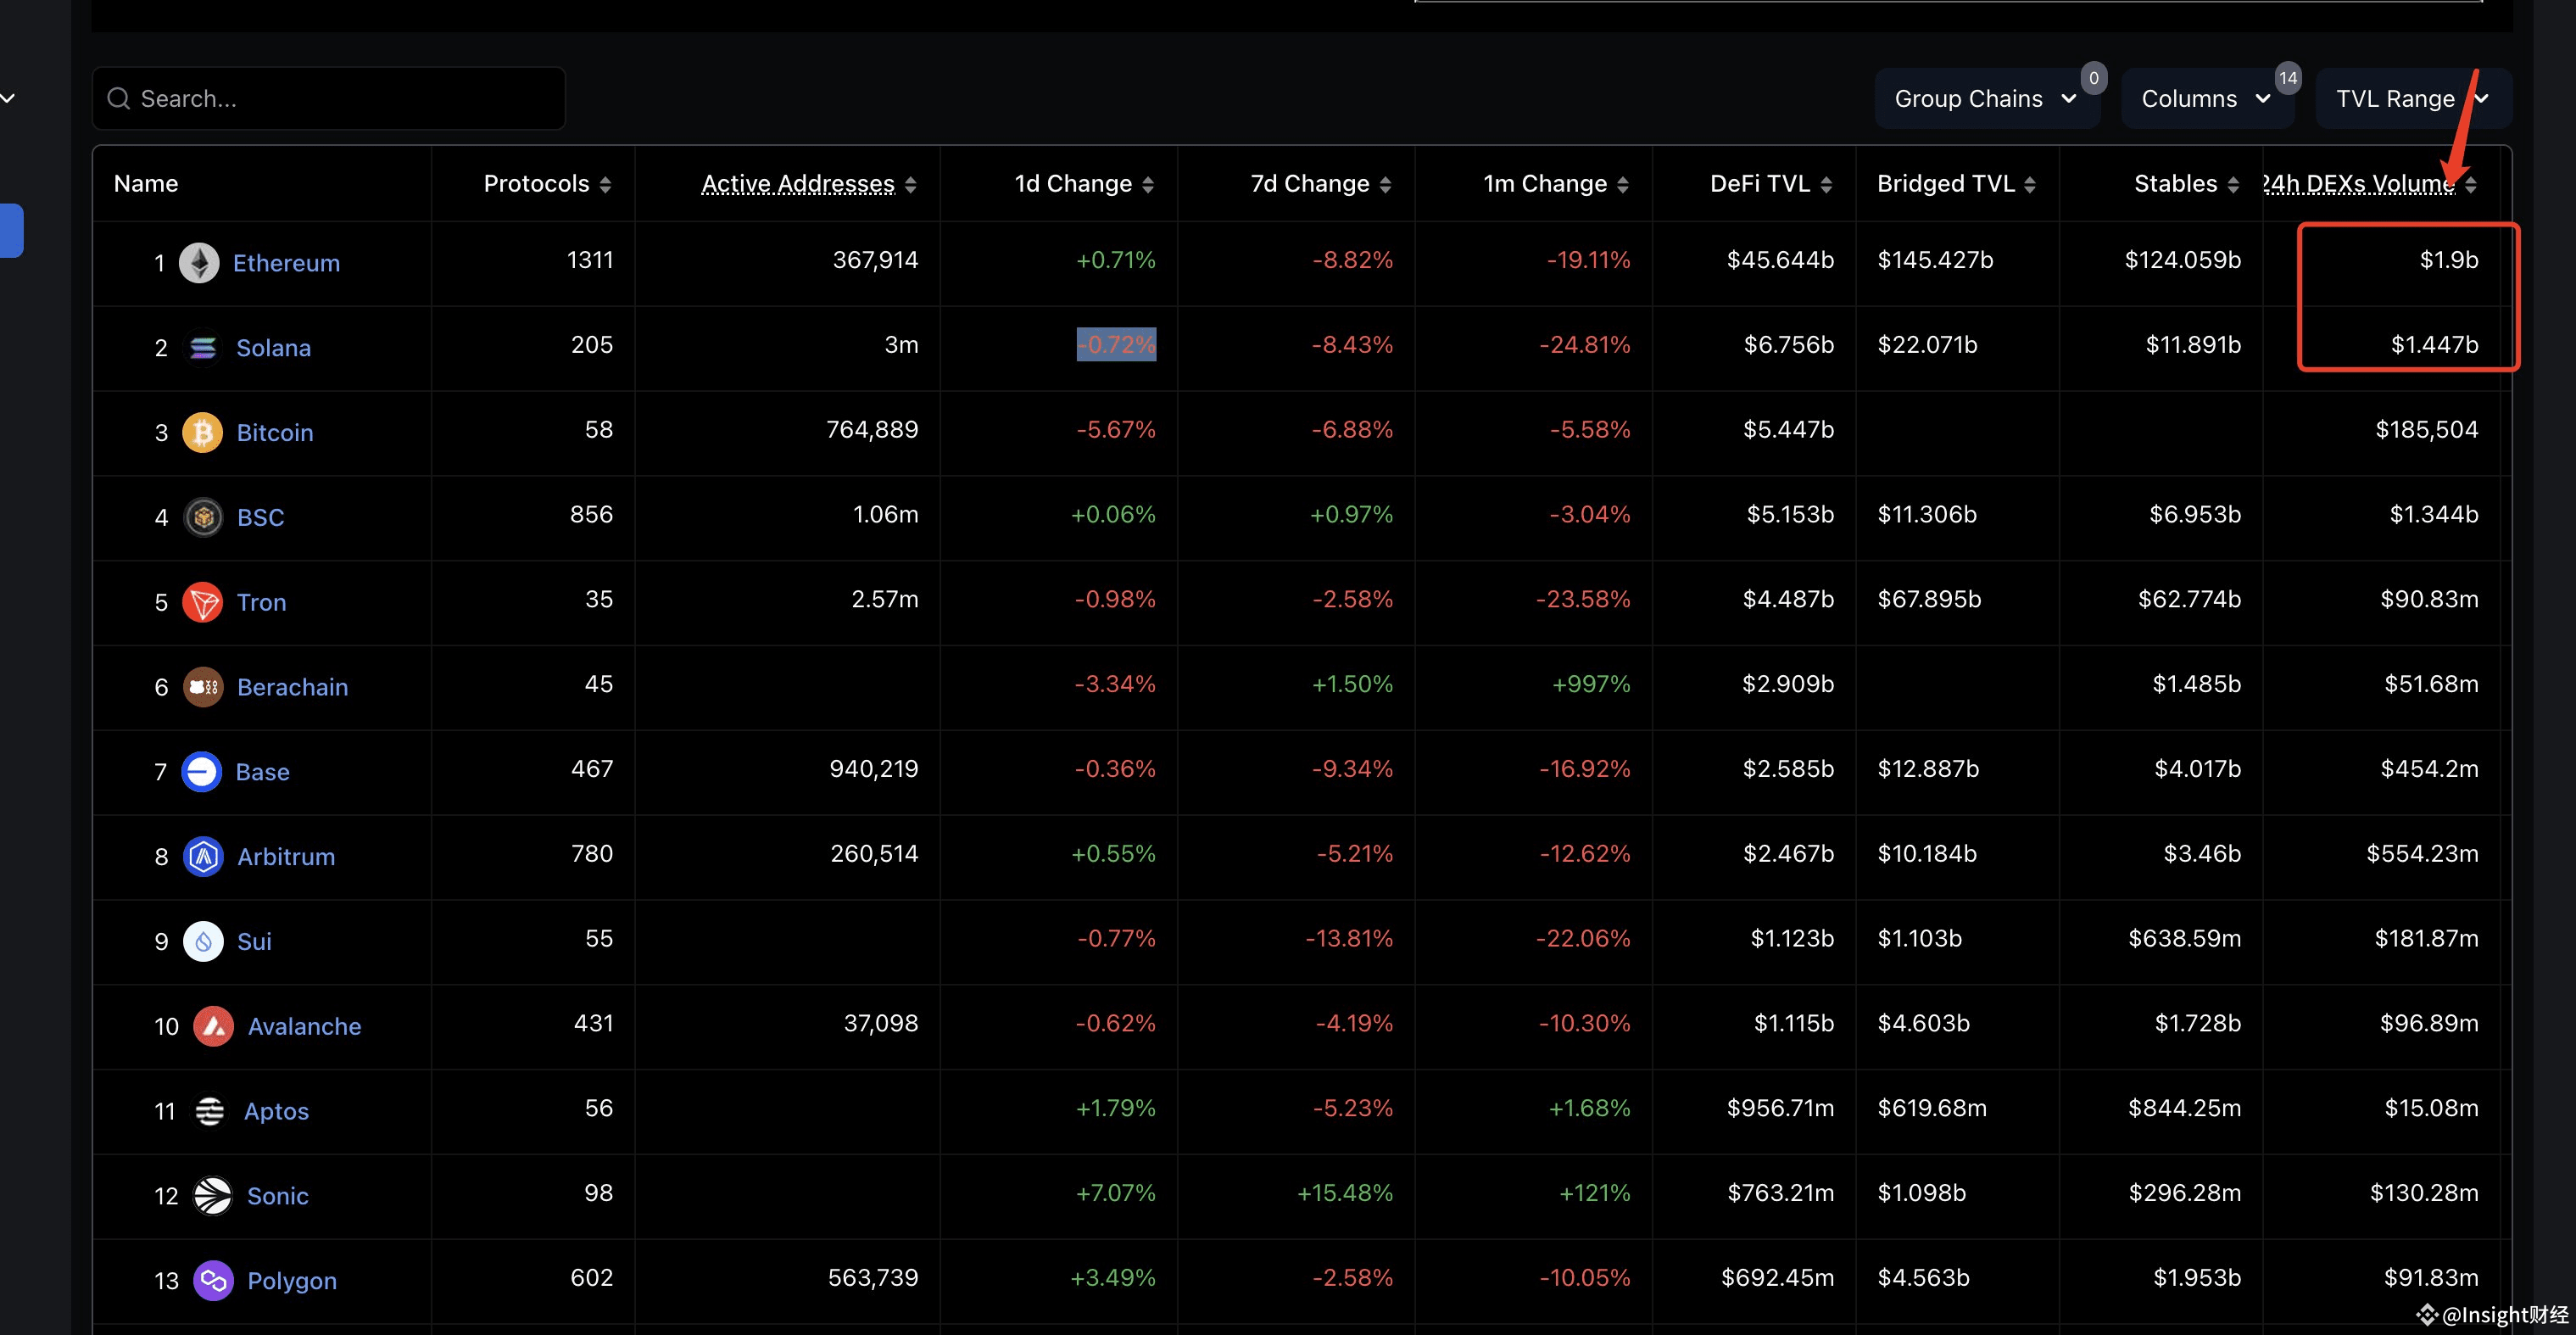Click the blue active sidebar item
Image resolution: width=2576 pixels, height=1335 pixels.
[11, 231]
